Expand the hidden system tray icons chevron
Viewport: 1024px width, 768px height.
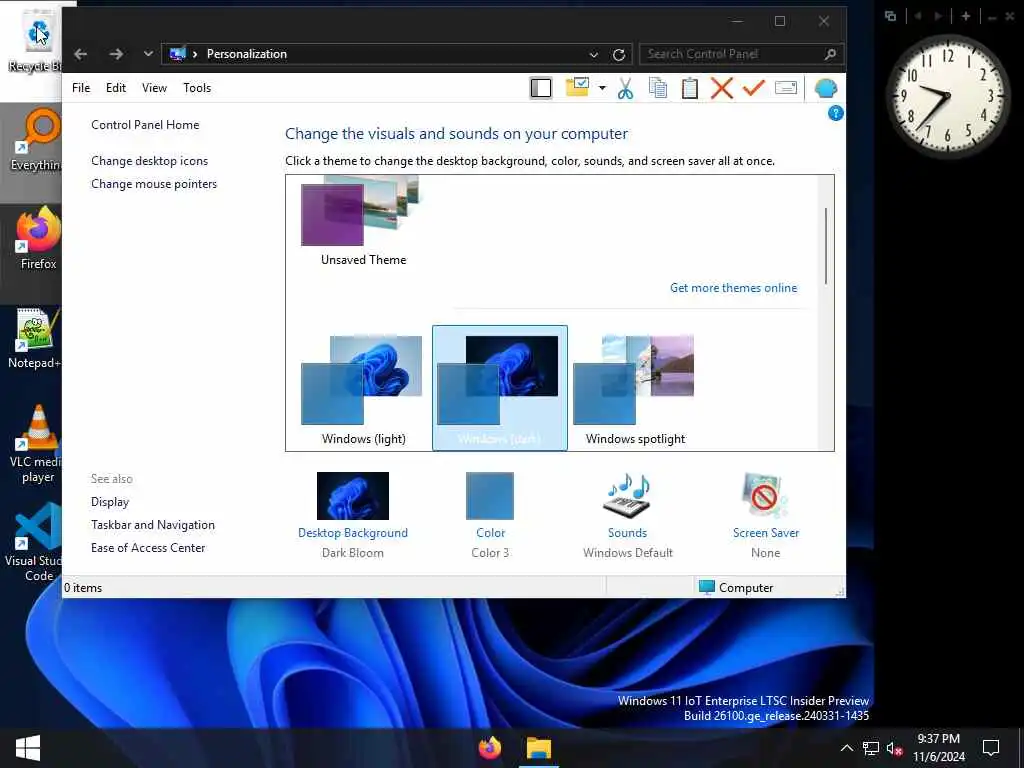pyautogui.click(x=846, y=748)
